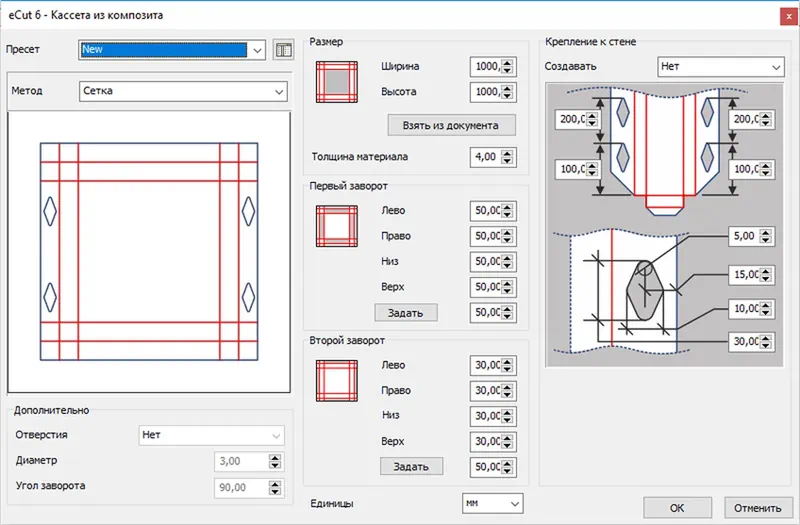Click the Ширина width stepper arrows

pyautogui.click(x=508, y=67)
